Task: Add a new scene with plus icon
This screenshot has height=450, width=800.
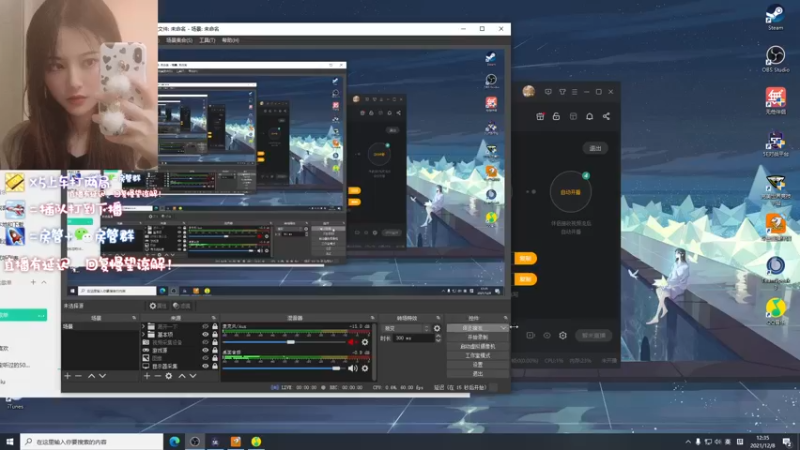Action: pyautogui.click(x=67, y=376)
